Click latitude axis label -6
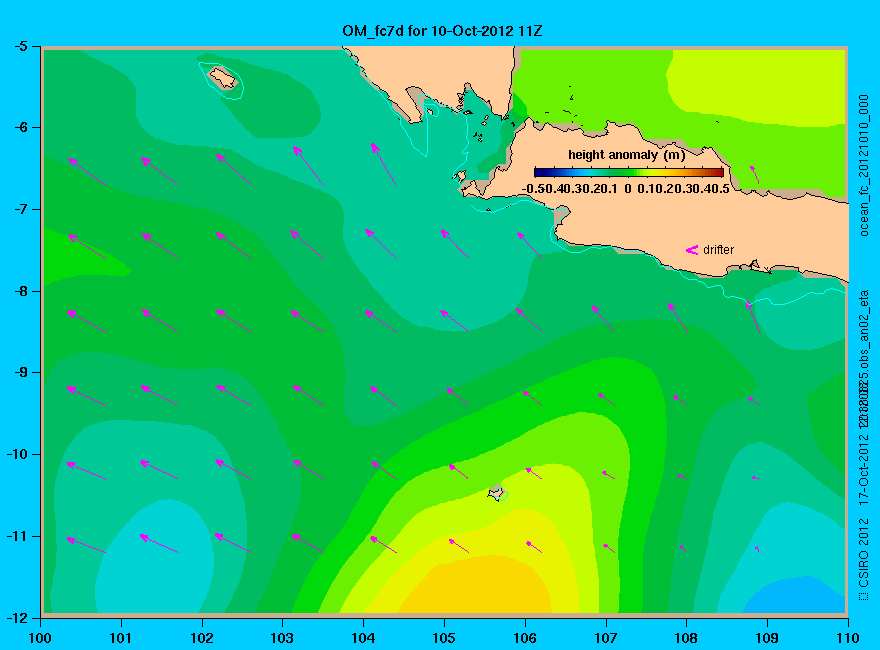Screen dimensions: 880x650 coord(20,127)
